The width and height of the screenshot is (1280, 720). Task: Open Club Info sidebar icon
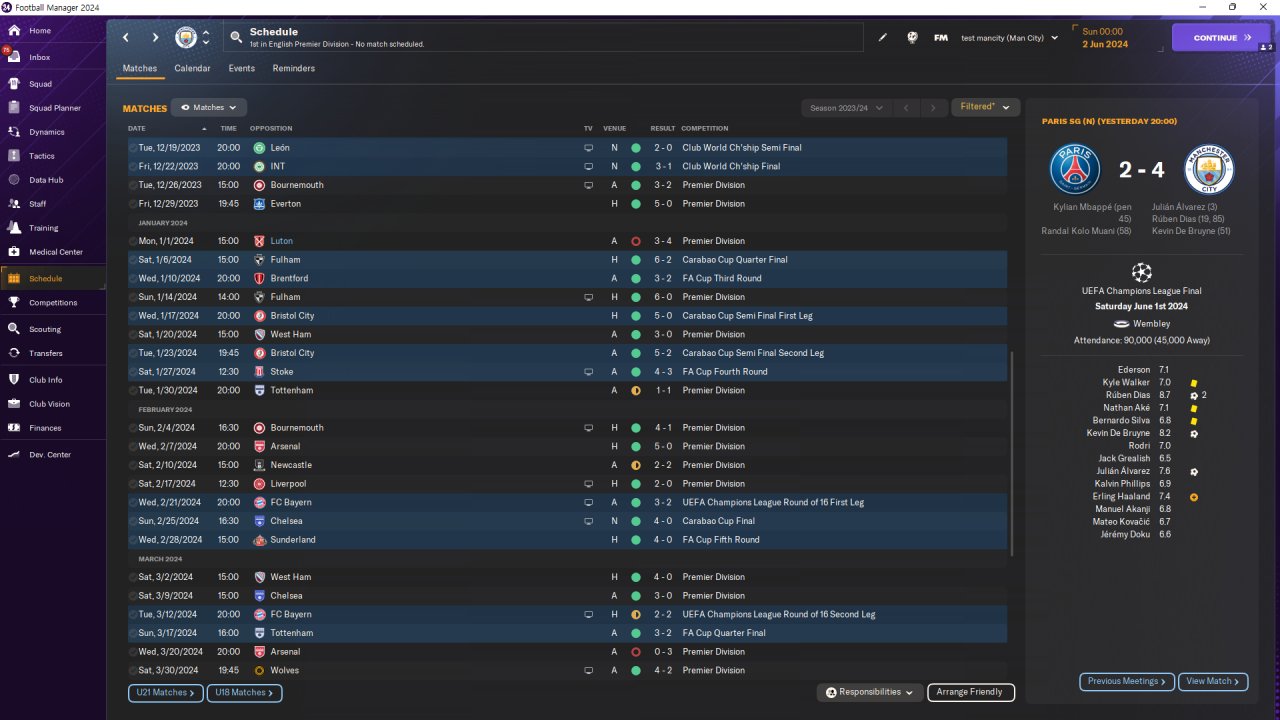(14, 380)
